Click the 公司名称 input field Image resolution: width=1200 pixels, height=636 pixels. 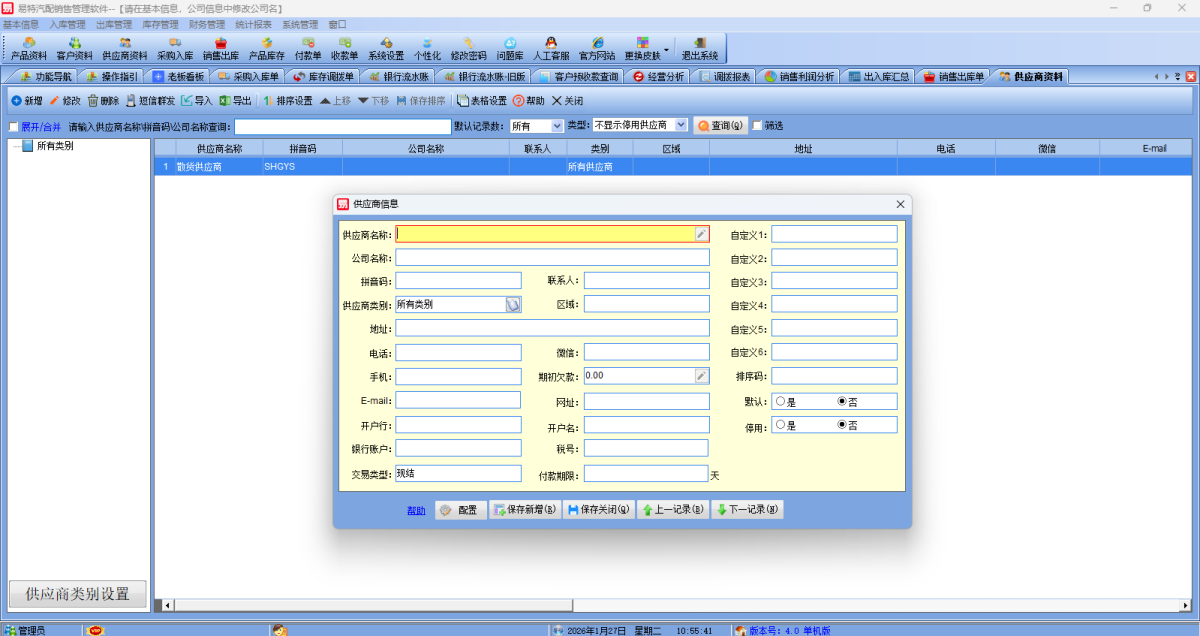[x=552, y=258]
